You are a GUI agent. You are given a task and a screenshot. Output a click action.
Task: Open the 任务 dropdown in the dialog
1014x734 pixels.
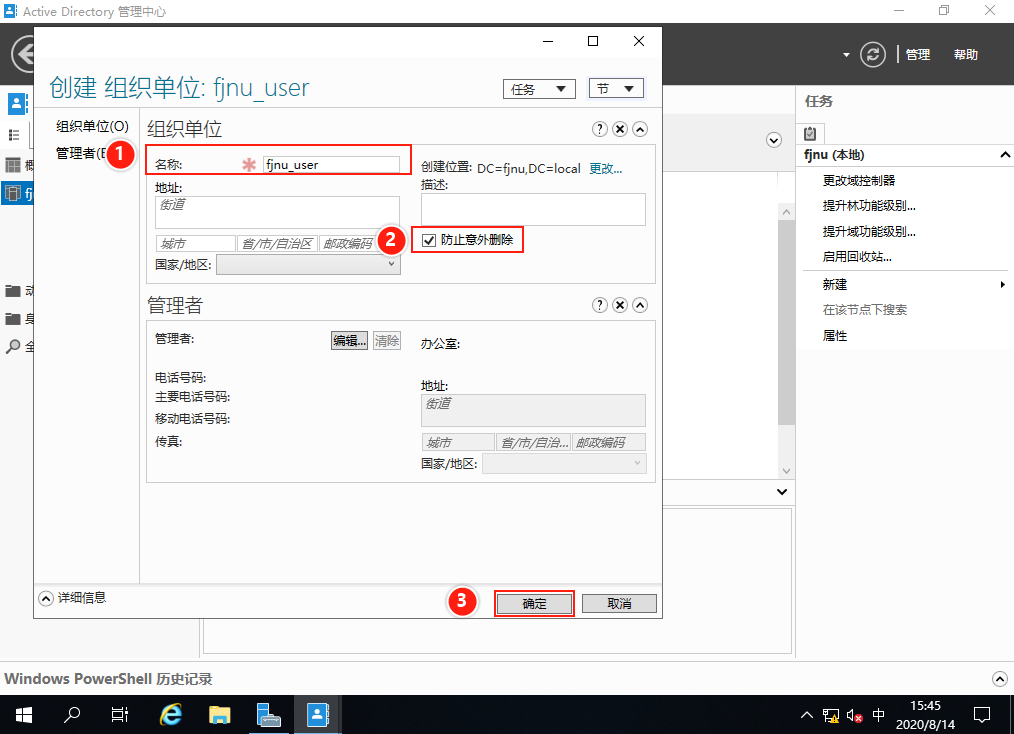point(539,89)
